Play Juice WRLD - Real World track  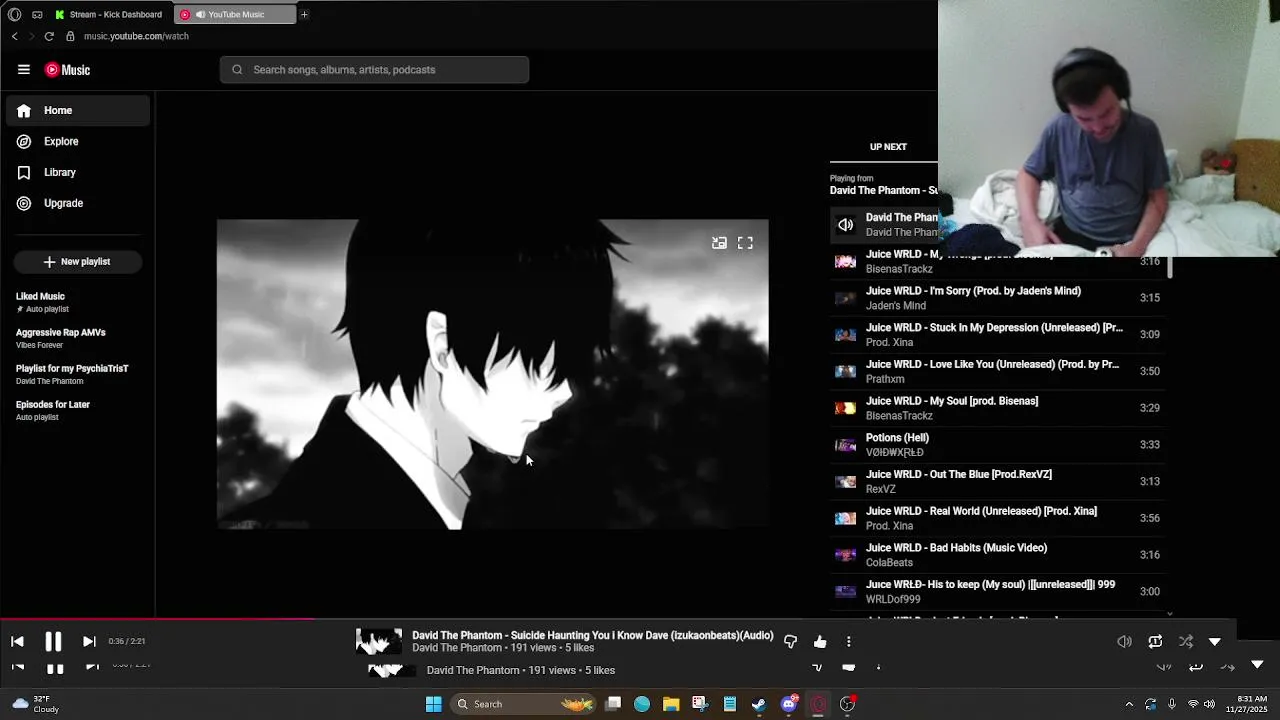1000,518
